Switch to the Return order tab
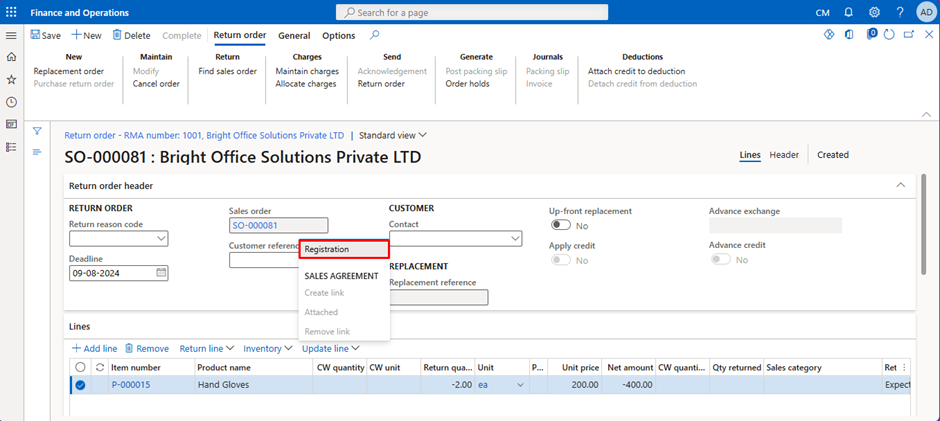 point(240,35)
